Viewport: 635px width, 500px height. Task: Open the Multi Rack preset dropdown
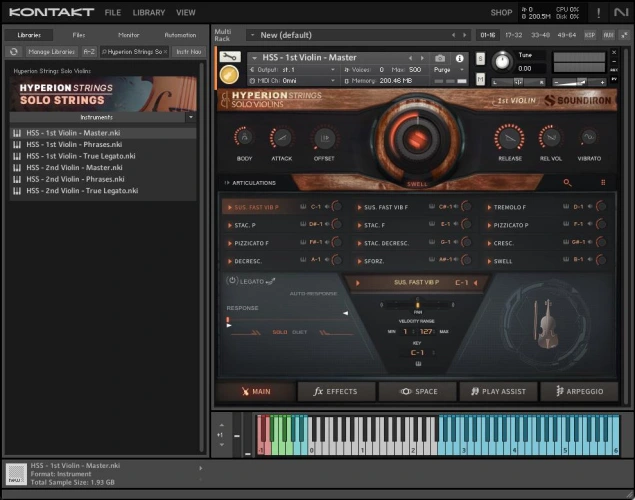click(x=252, y=35)
